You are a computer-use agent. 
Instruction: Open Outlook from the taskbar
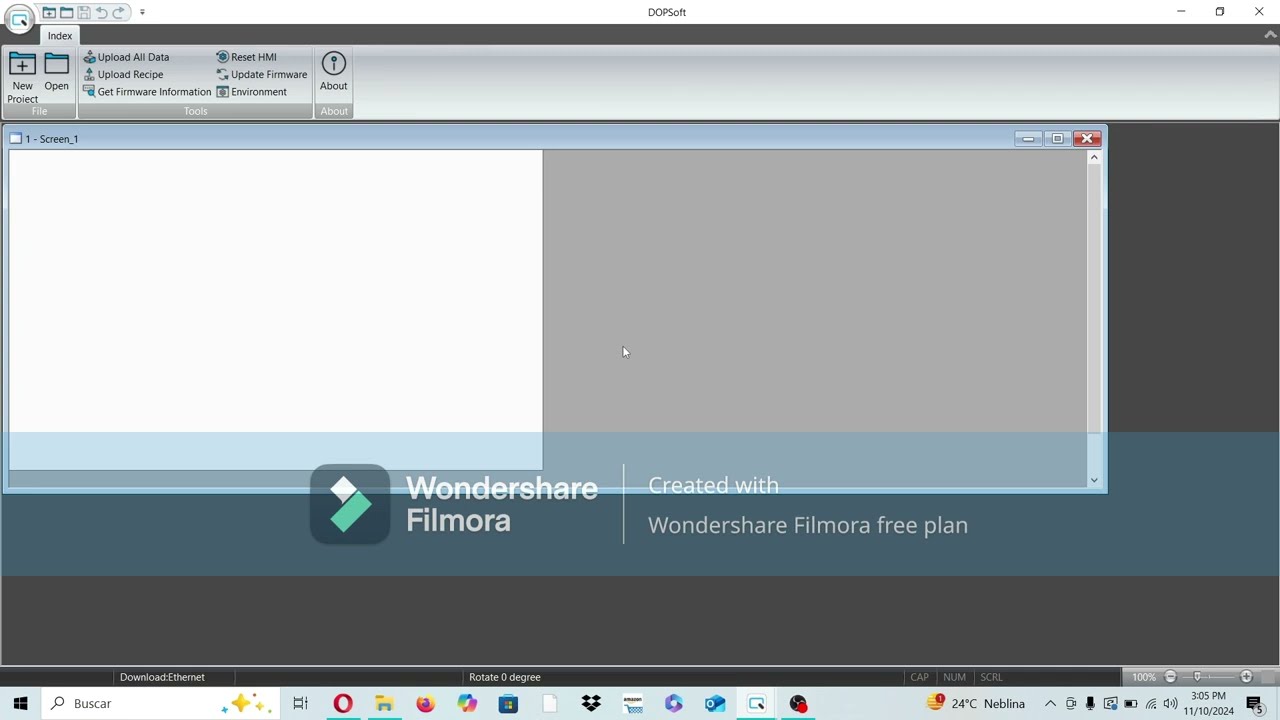click(715, 704)
